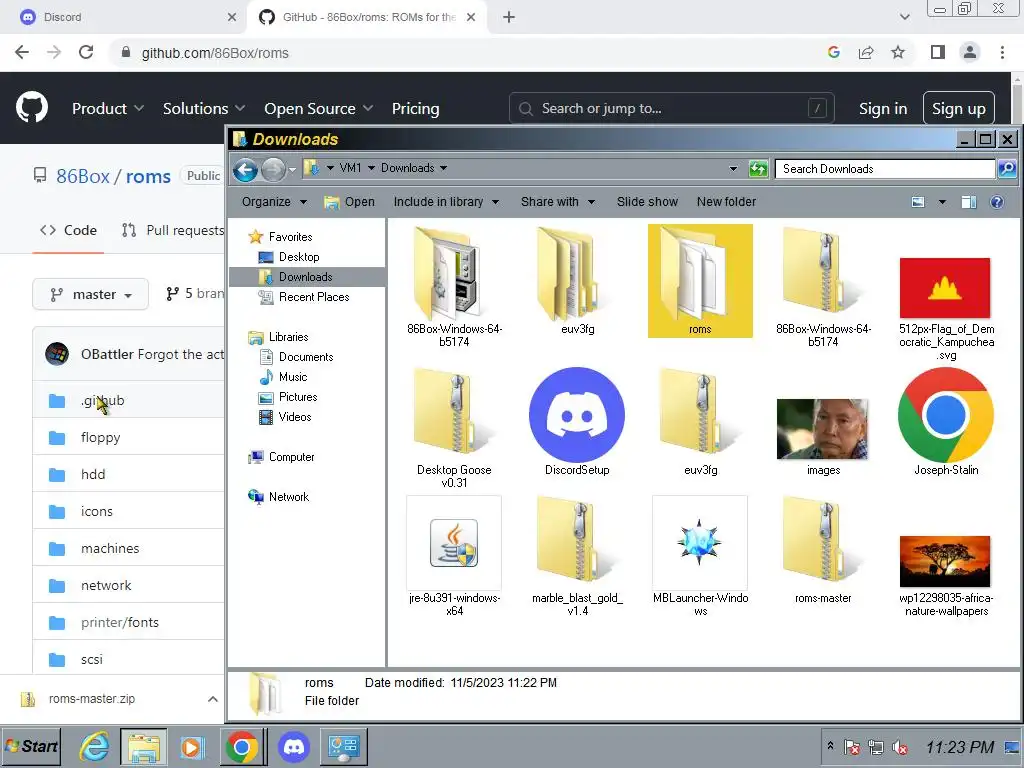
Task: Open the Windows Start menu
Action: point(31,746)
